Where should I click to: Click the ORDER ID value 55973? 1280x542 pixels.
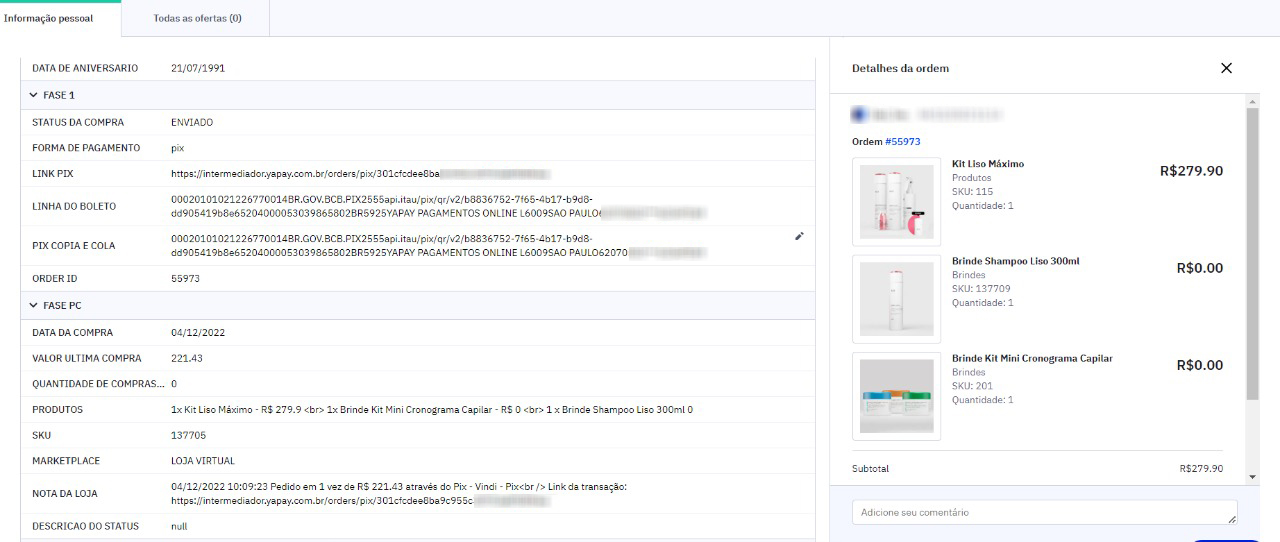pyautogui.click(x=185, y=279)
